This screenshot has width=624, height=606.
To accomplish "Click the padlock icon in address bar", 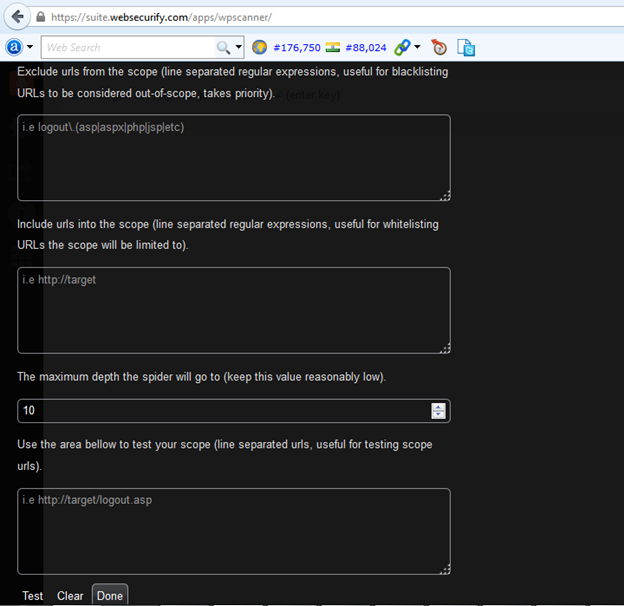I will tap(39, 17).
